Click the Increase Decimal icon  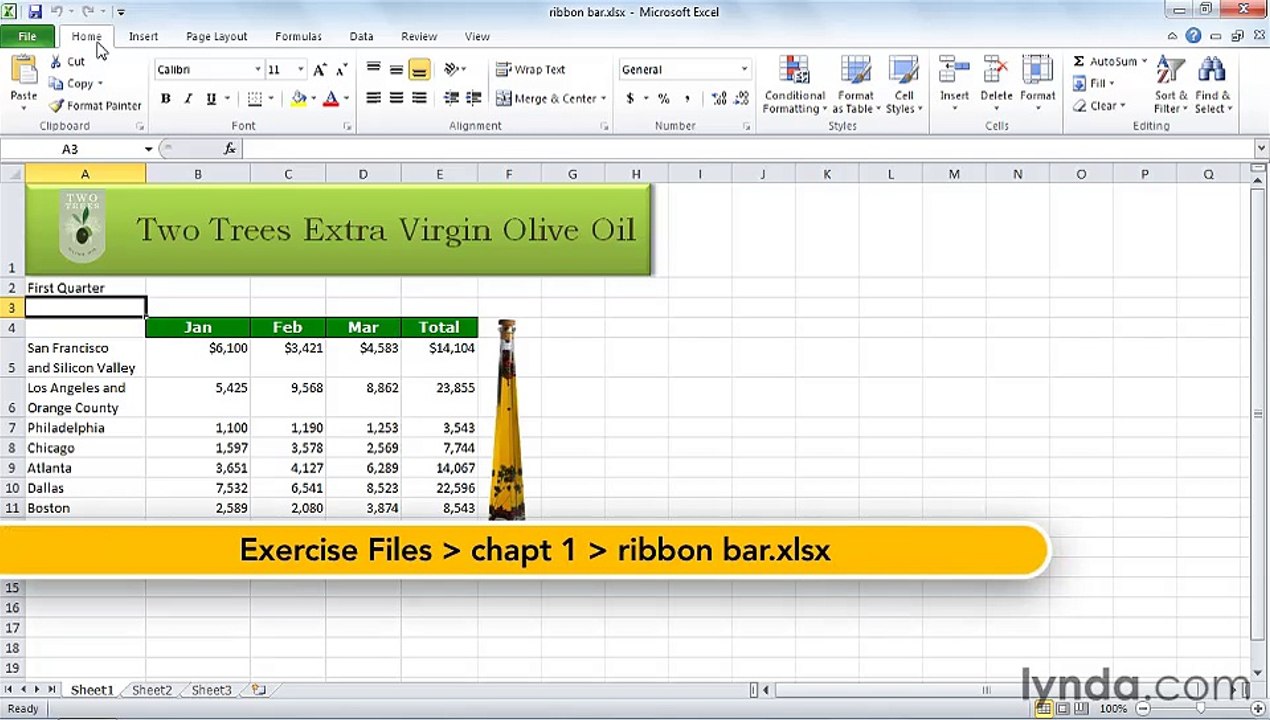(x=719, y=99)
